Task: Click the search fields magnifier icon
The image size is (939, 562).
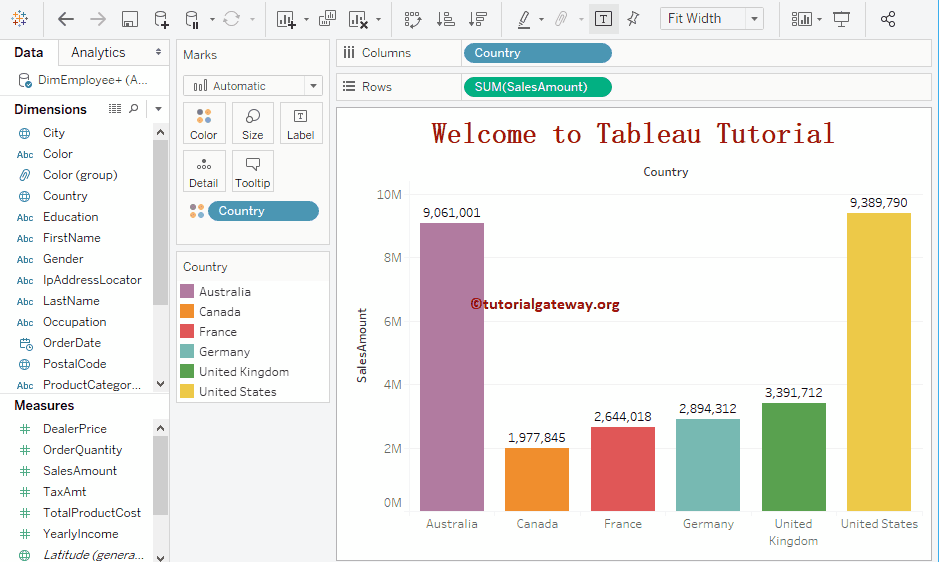Action: point(134,108)
